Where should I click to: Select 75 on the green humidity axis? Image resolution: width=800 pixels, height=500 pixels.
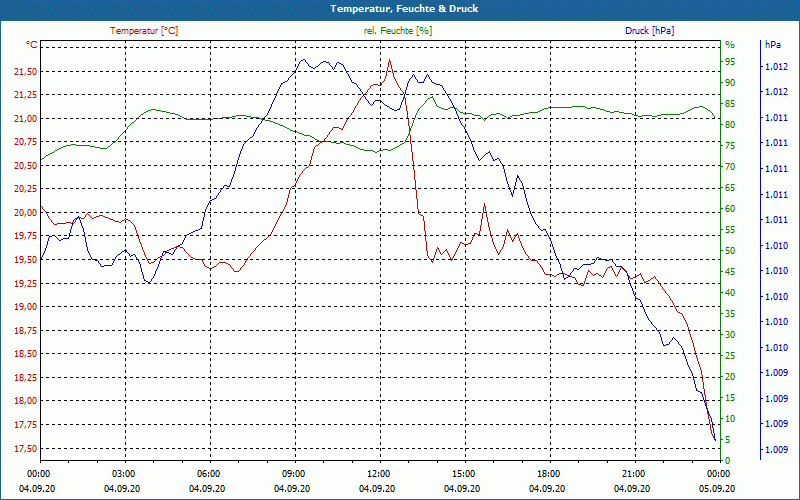(730, 146)
